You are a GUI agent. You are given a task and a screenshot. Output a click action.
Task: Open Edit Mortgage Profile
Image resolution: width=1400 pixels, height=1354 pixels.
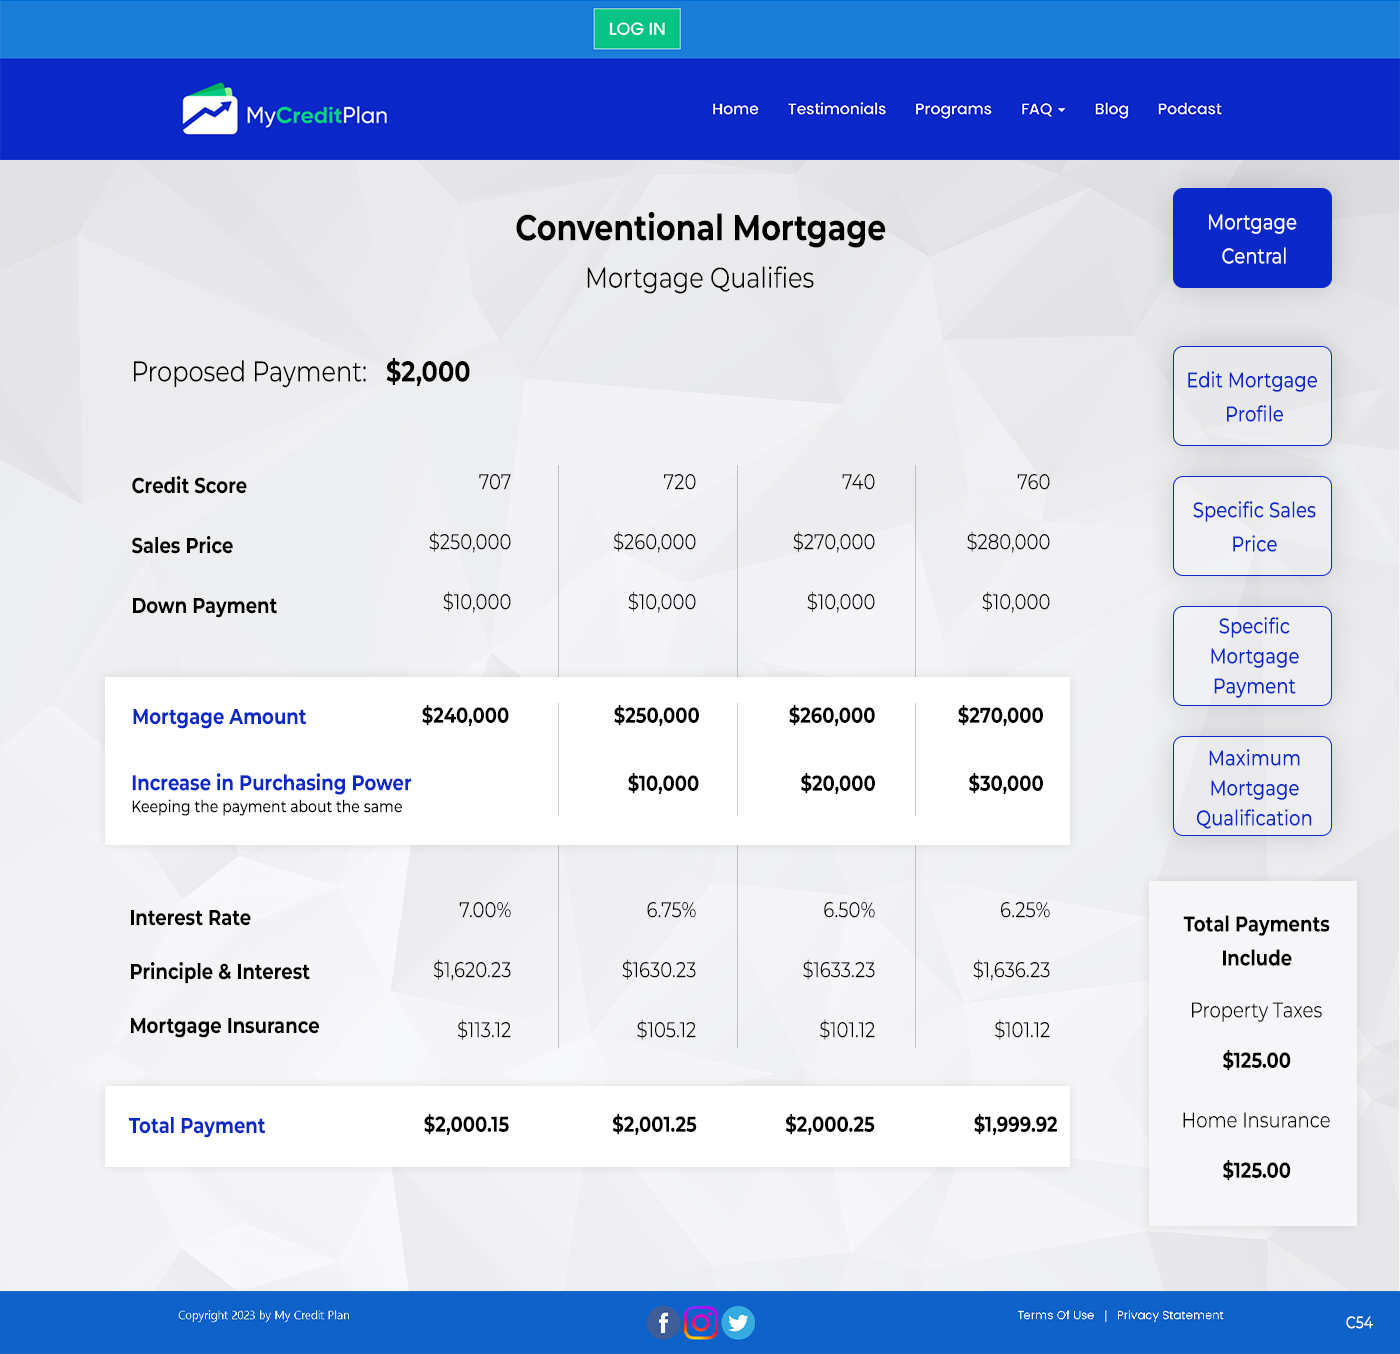(1252, 396)
